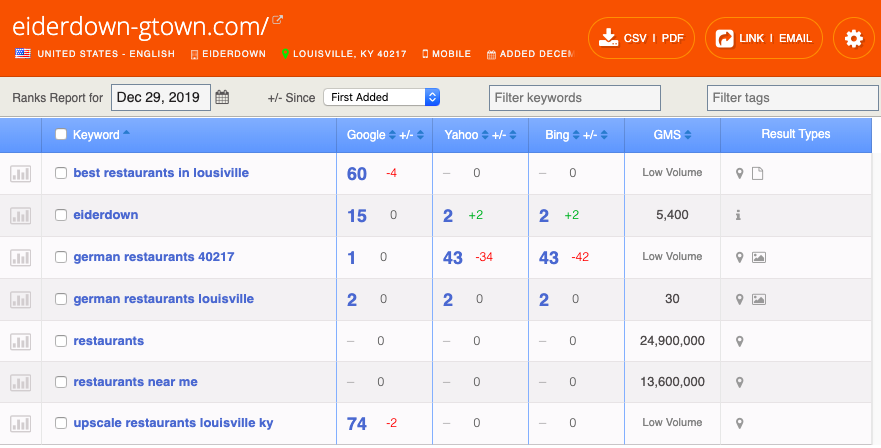Sort by the GMS column arrows
This screenshot has height=448, width=881.
pos(688,135)
